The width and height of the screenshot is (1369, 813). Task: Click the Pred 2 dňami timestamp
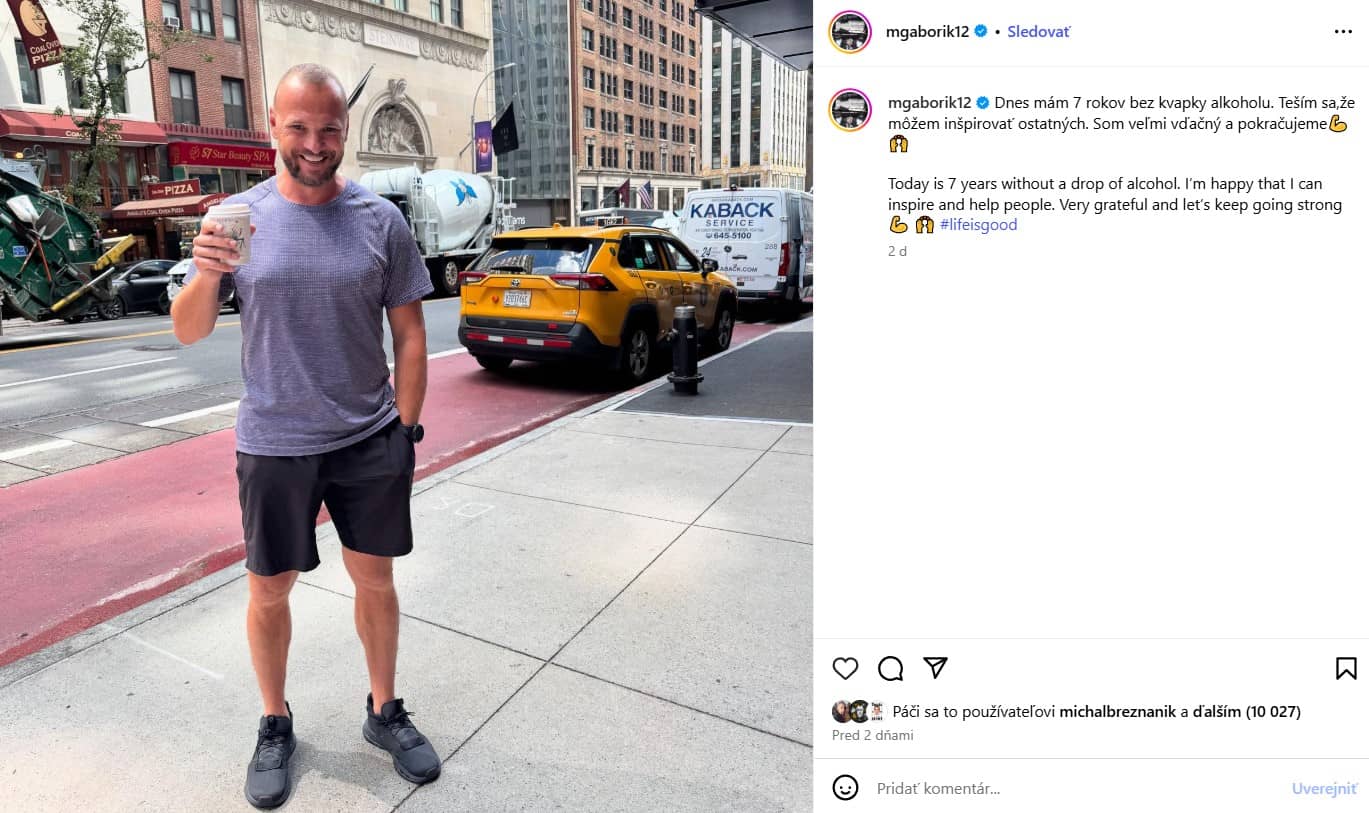tap(872, 735)
